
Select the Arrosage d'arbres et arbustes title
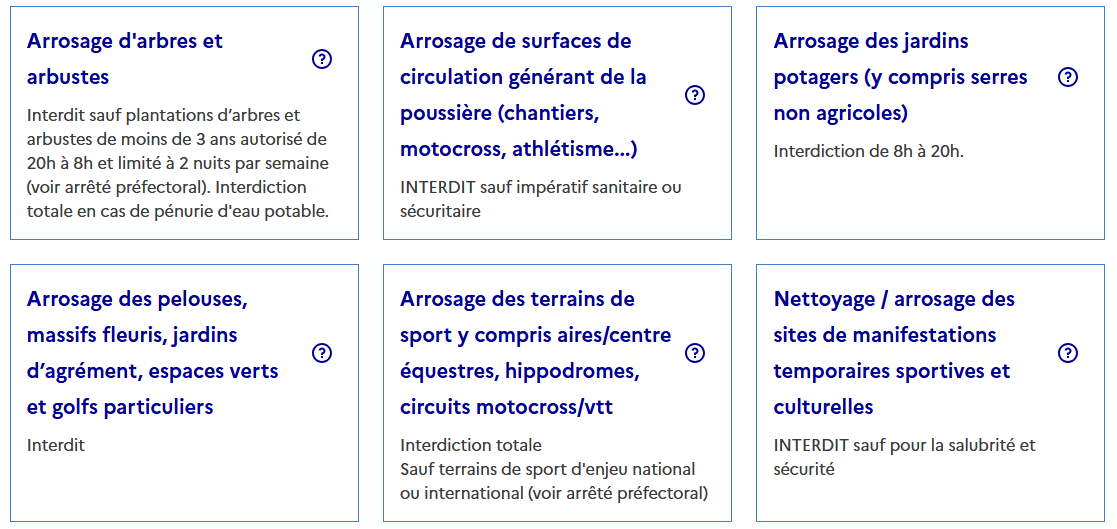coord(125,59)
